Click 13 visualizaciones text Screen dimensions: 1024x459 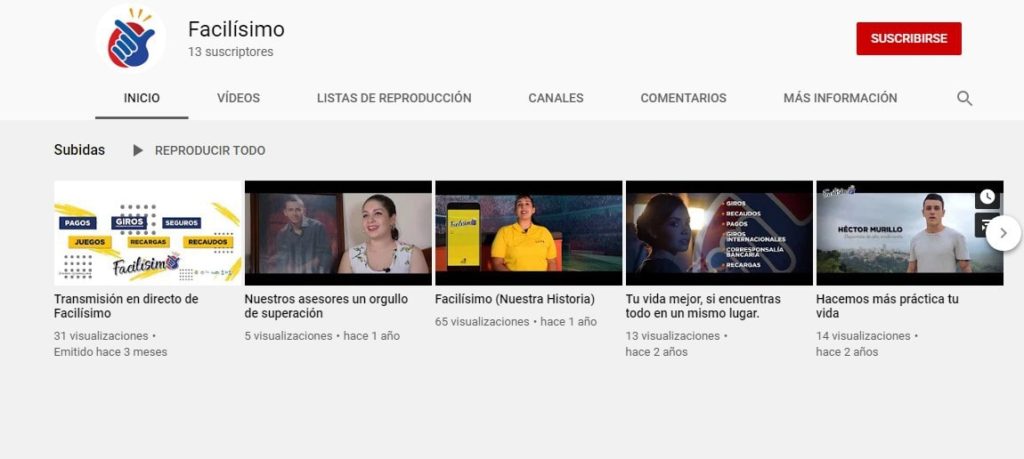(x=673, y=336)
